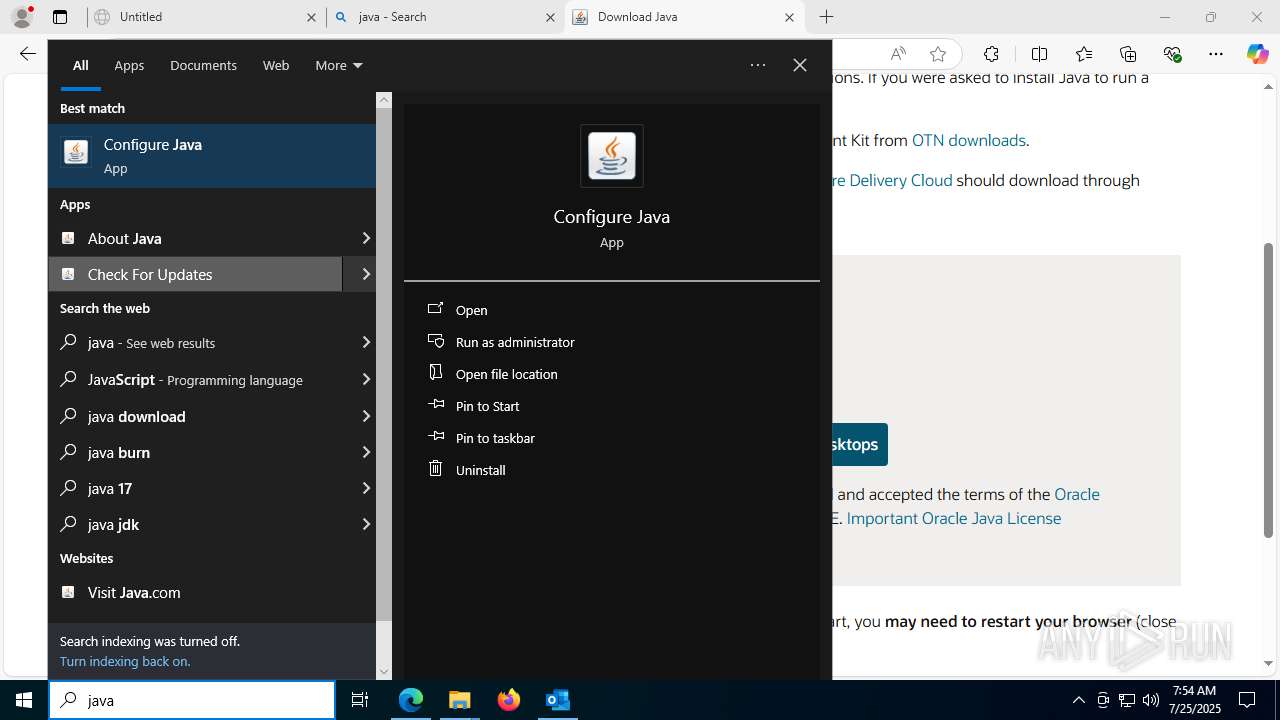The height and width of the screenshot is (720, 1280).
Task: Click the Pin to Start pin icon
Action: (435, 405)
